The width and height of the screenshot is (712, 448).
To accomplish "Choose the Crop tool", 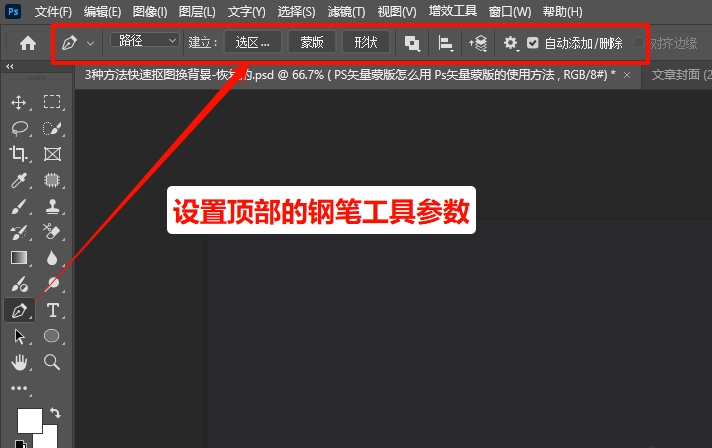I will 19,154.
